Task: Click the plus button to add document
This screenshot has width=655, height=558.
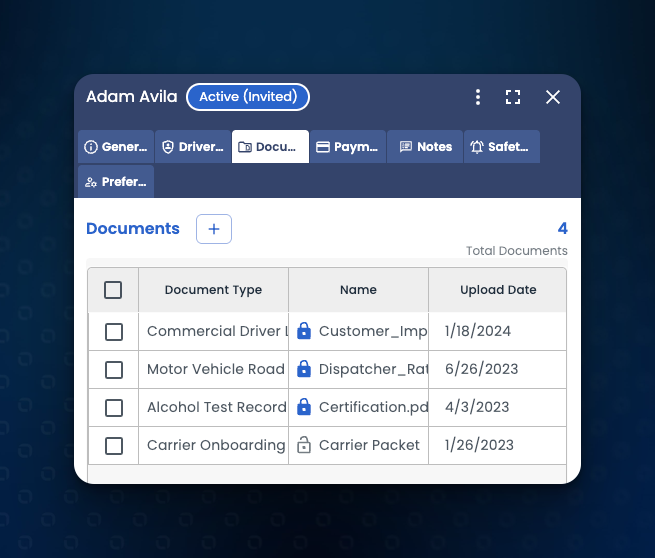Action: point(214,229)
